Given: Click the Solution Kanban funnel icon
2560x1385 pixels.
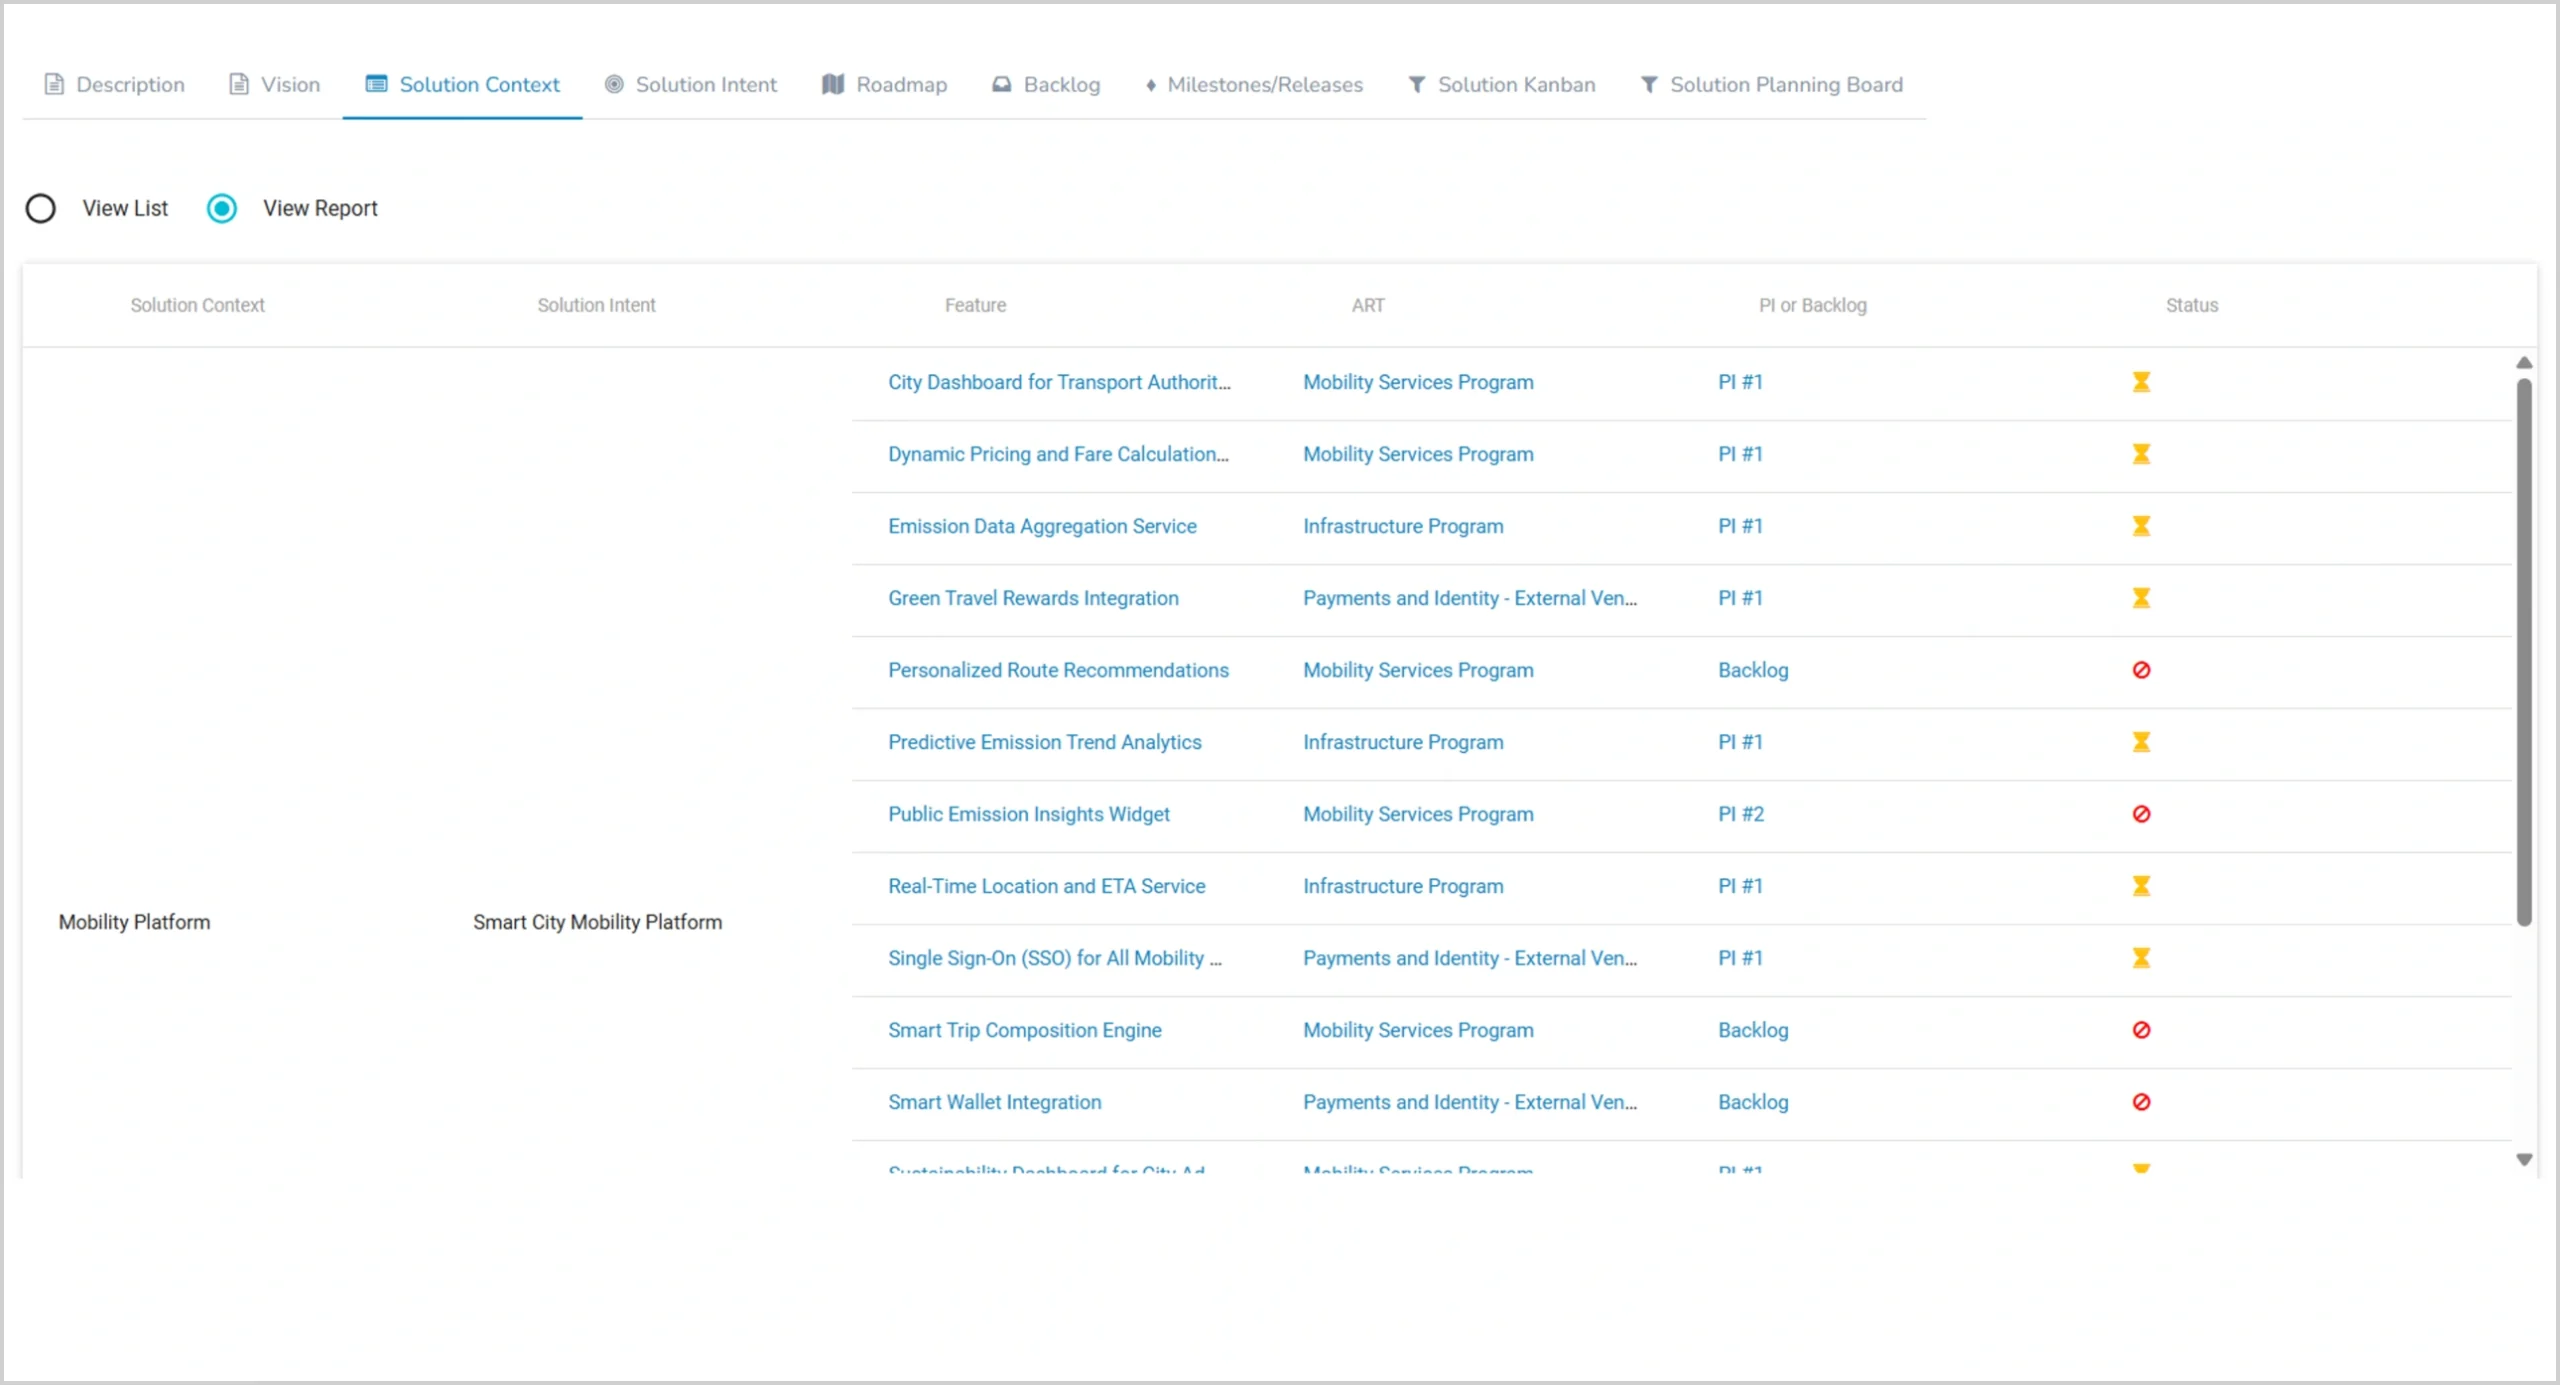Looking at the screenshot, I should point(1416,84).
